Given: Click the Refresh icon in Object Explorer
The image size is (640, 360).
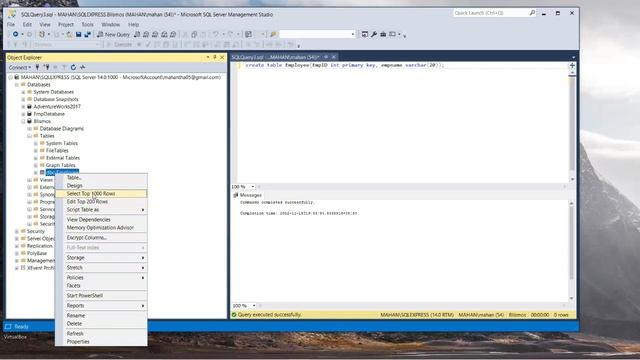Looking at the screenshot, I should pyautogui.click(x=73, y=67).
